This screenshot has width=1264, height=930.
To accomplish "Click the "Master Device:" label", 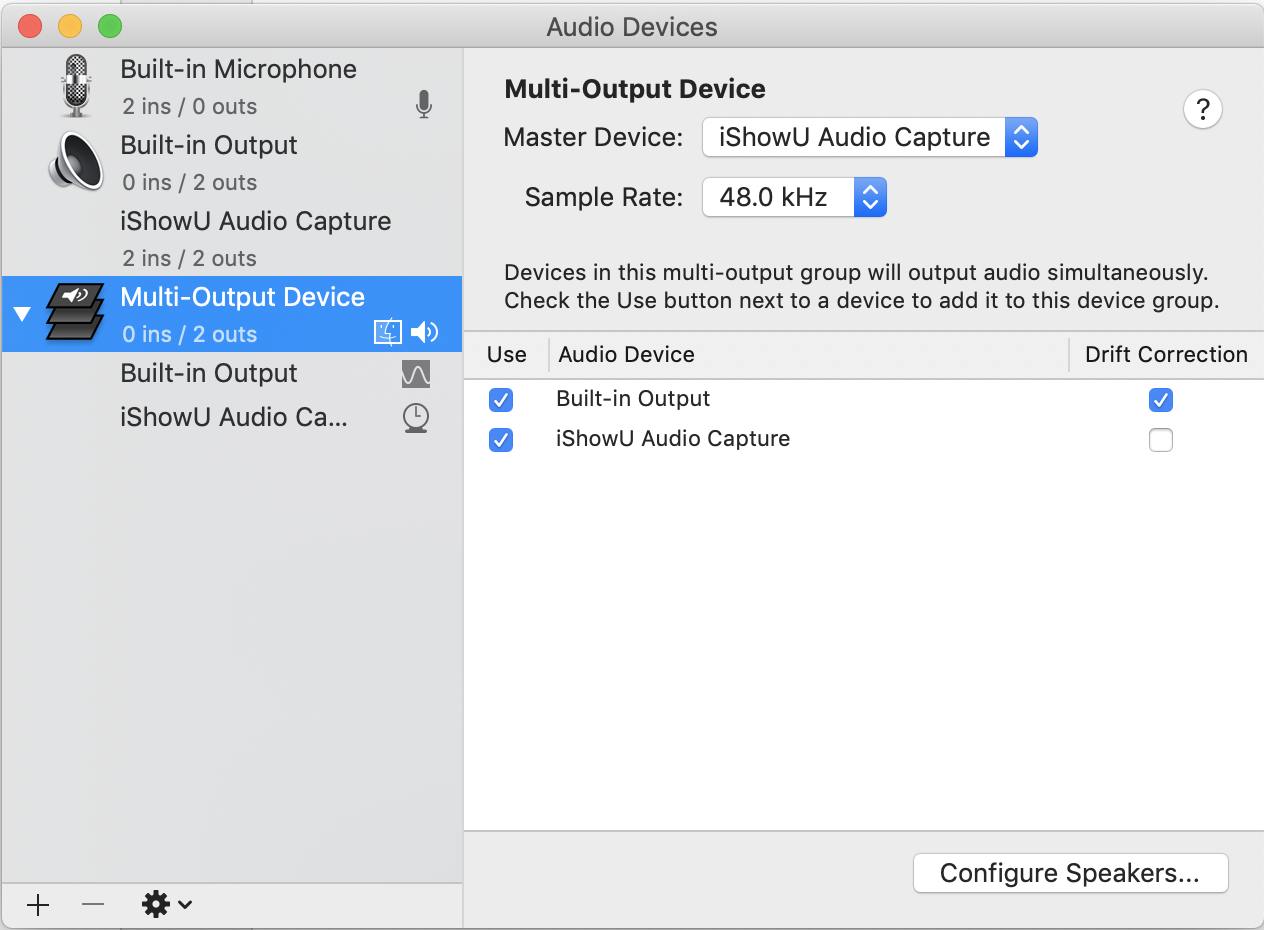I will (x=594, y=137).
